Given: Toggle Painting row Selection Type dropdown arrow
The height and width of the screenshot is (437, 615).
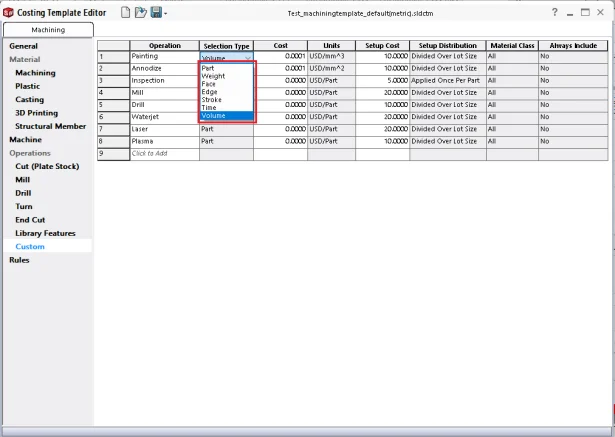Looking at the screenshot, I should pos(248,57).
